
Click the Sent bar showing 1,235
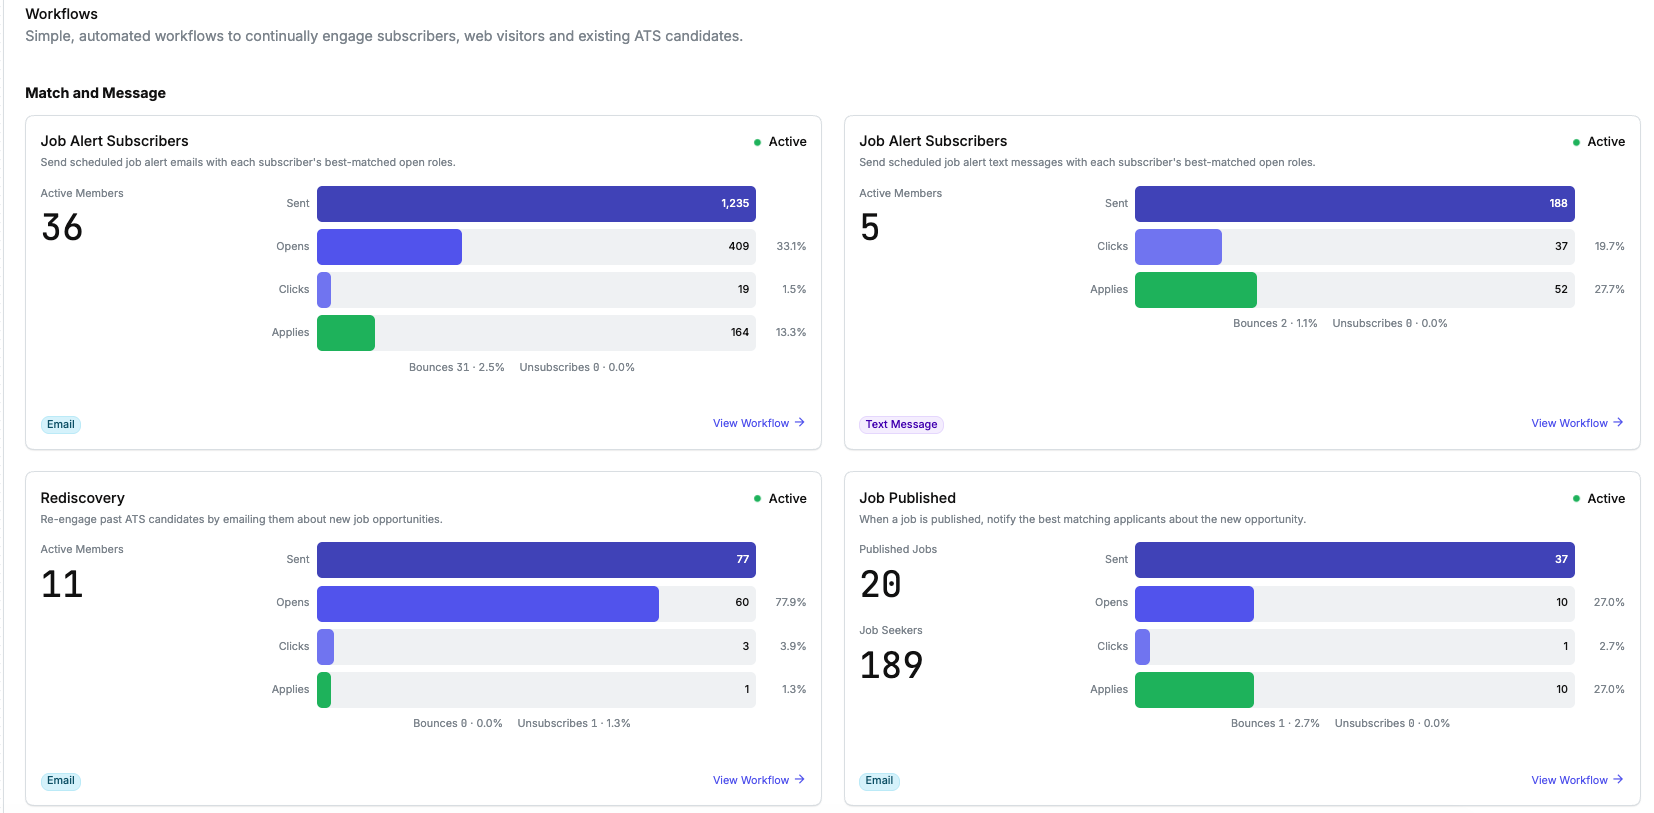(x=536, y=203)
